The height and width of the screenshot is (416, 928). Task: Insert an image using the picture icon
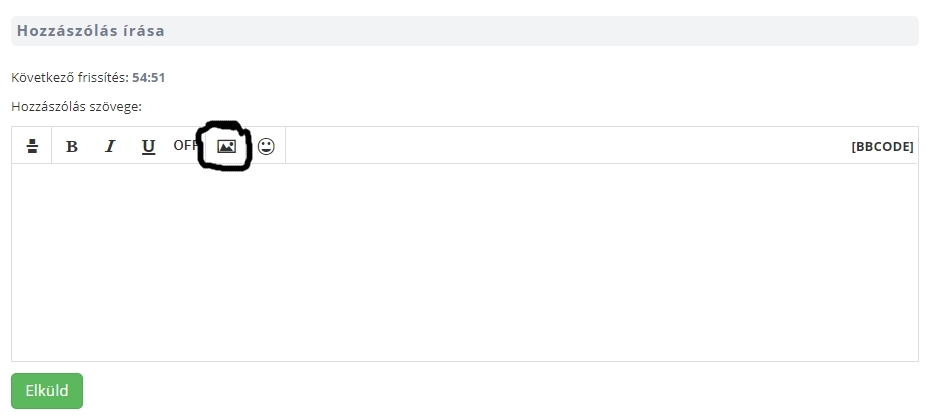point(226,146)
